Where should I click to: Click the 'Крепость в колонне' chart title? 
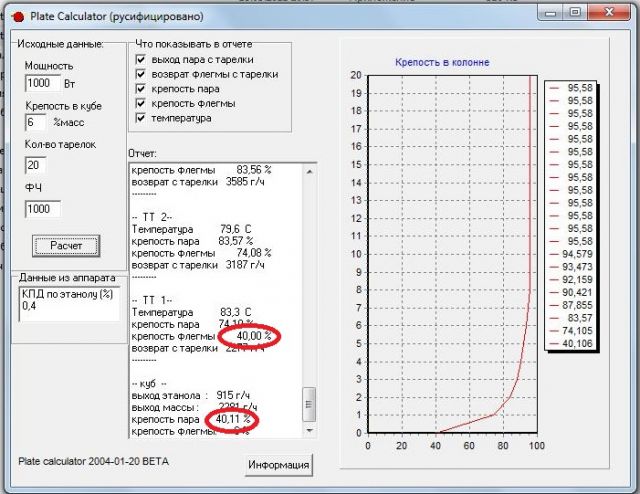pyautogui.click(x=442, y=62)
